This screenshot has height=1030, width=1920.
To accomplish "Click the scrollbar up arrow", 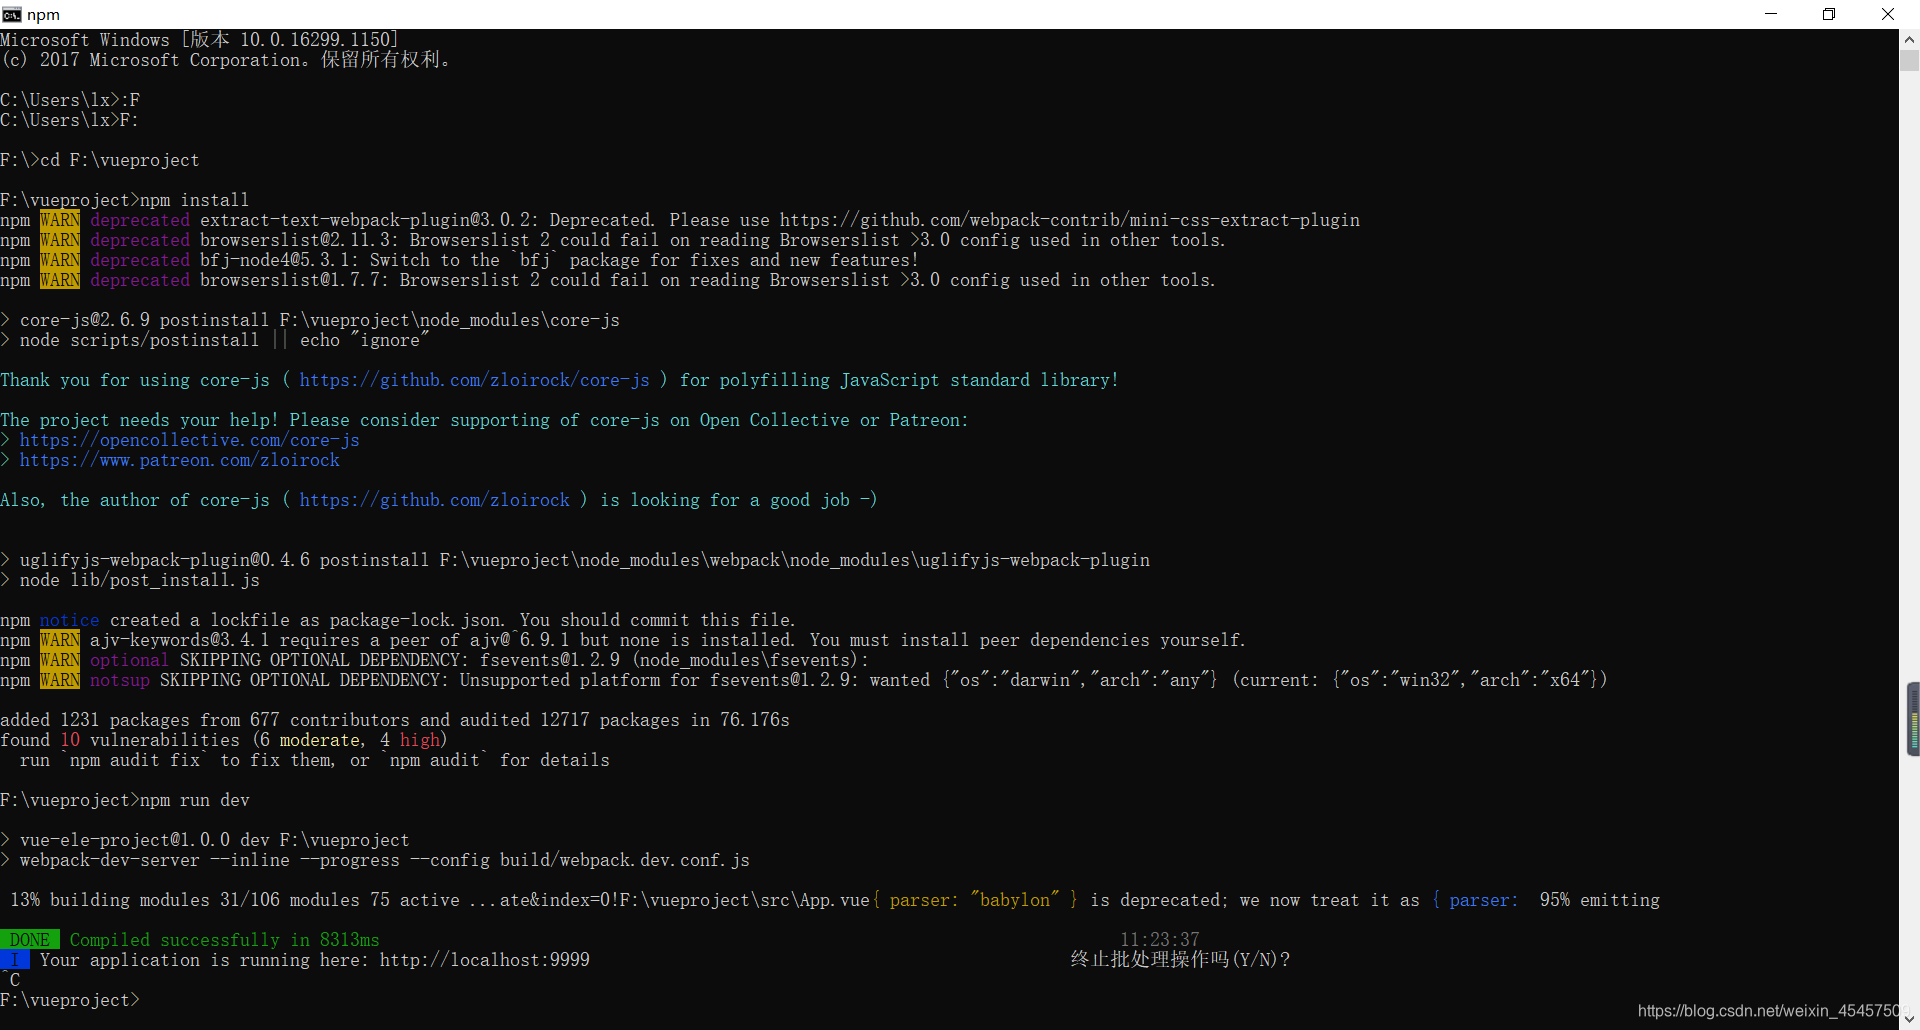I will [1909, 40].
